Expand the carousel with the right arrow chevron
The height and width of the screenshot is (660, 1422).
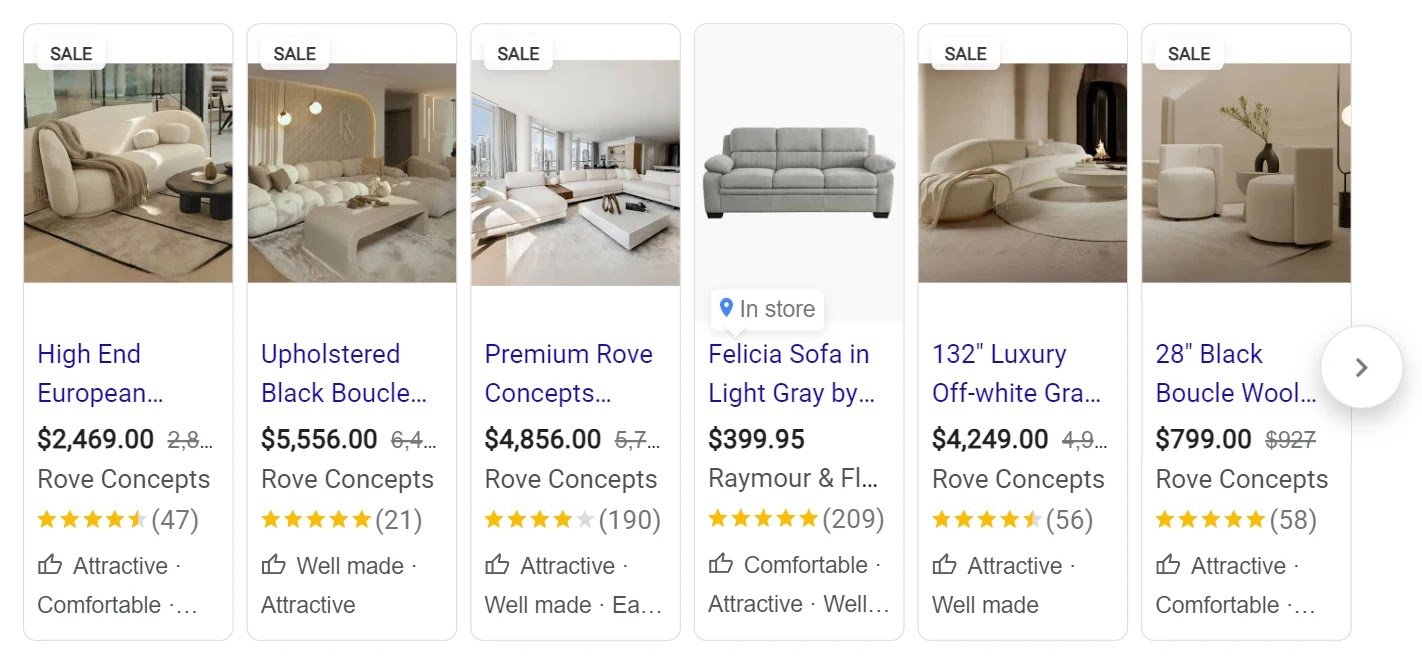click(x=1362, y=367)
